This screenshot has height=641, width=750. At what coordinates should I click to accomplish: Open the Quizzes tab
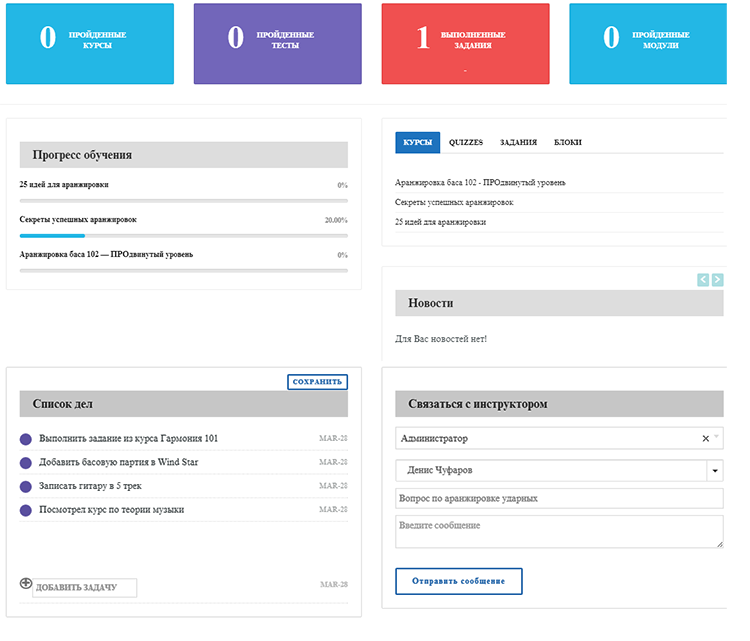[x=466, y=143]
